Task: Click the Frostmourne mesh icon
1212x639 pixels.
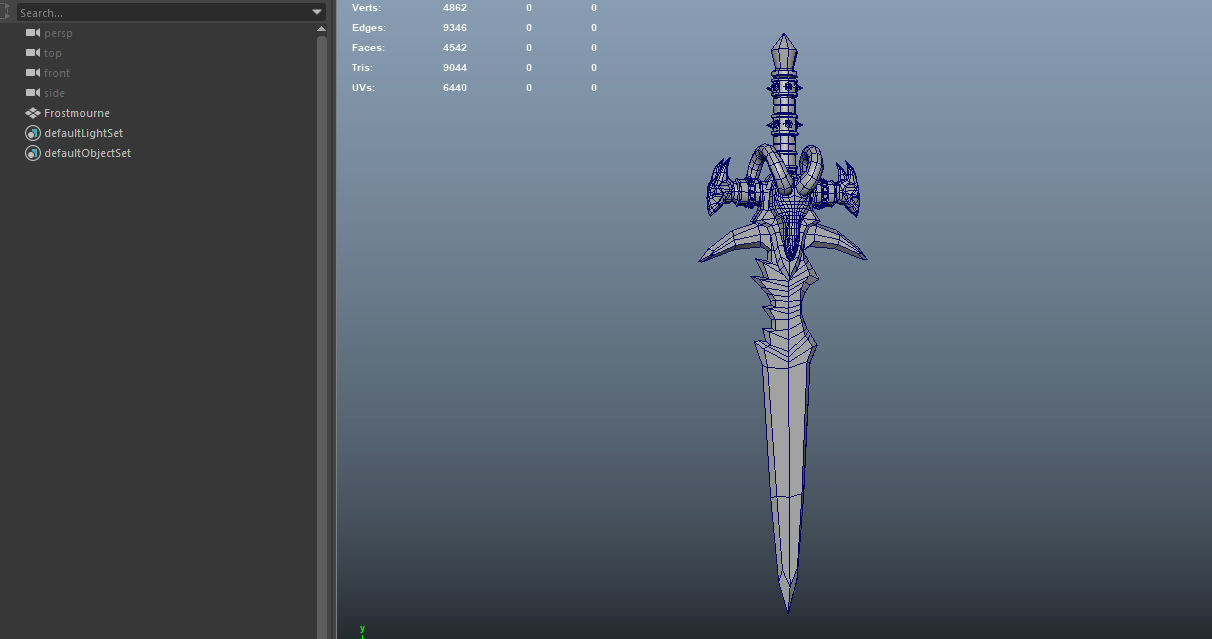Action: point(32,113)
